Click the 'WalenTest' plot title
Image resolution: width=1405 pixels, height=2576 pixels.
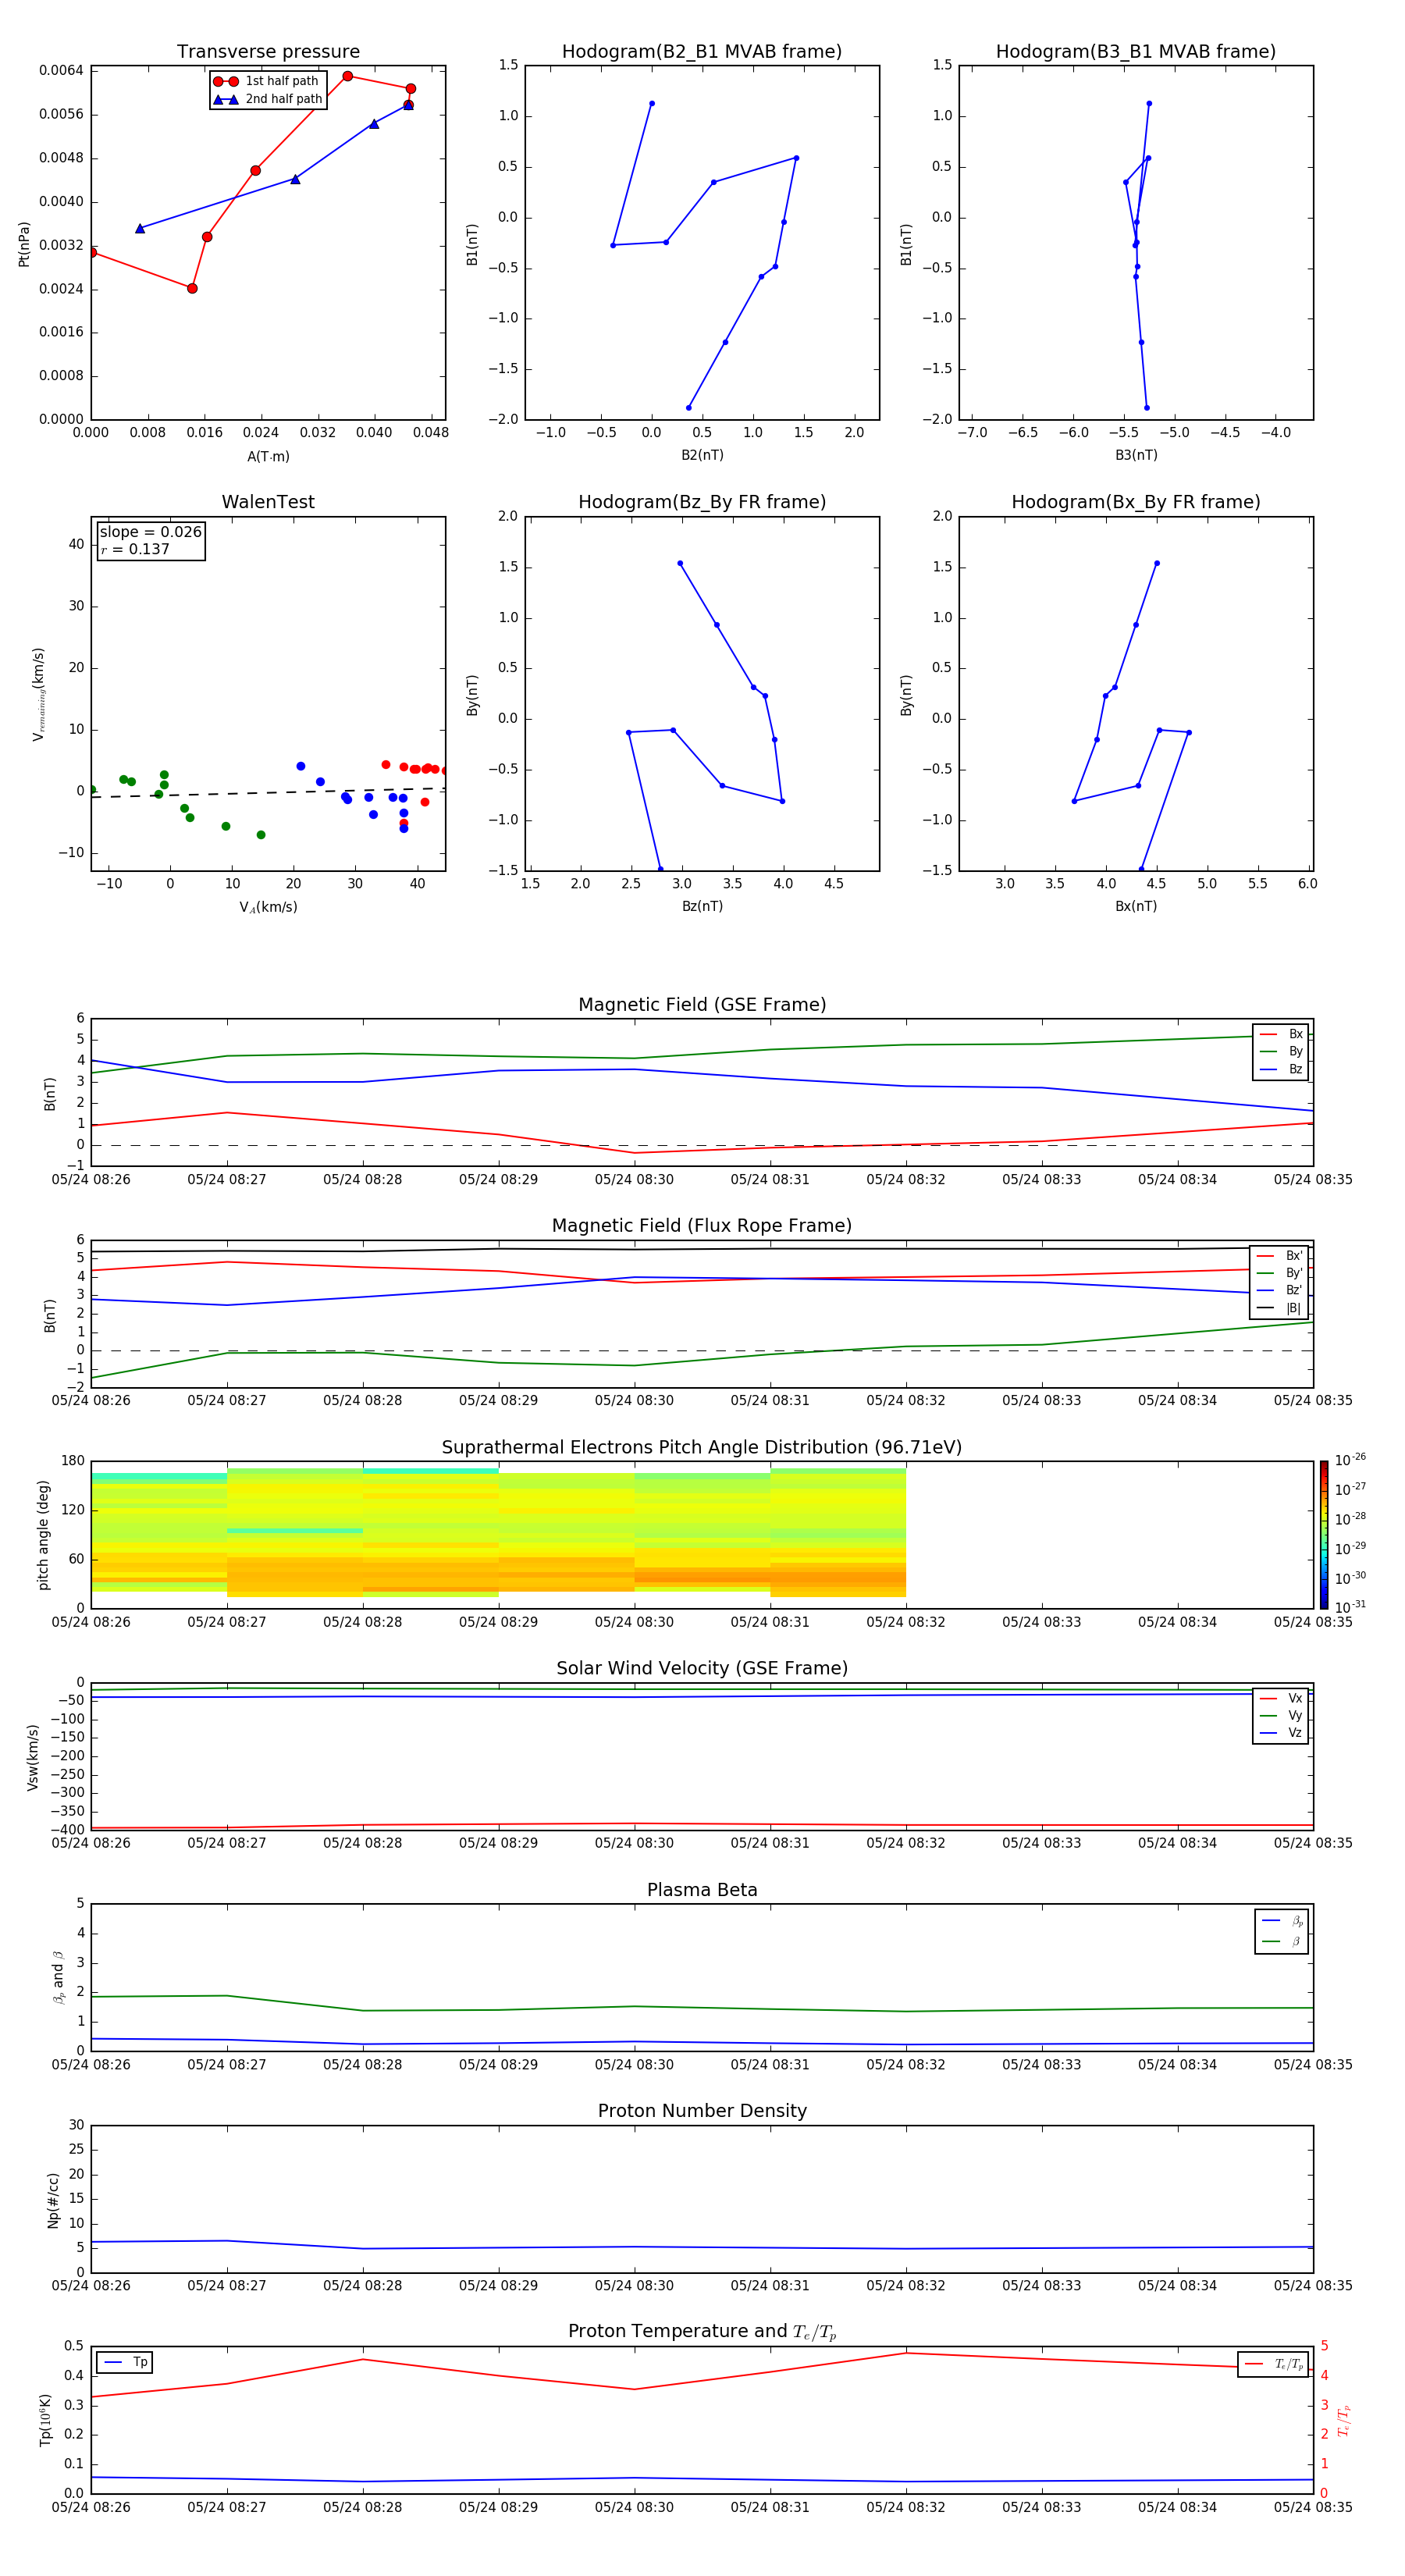coord(268,502)
